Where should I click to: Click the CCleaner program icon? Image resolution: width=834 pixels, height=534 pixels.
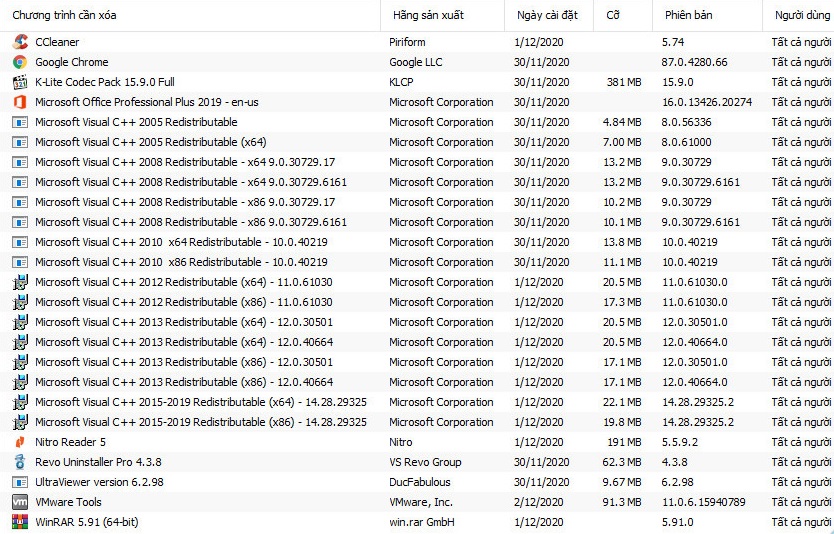tap(20, 42)
